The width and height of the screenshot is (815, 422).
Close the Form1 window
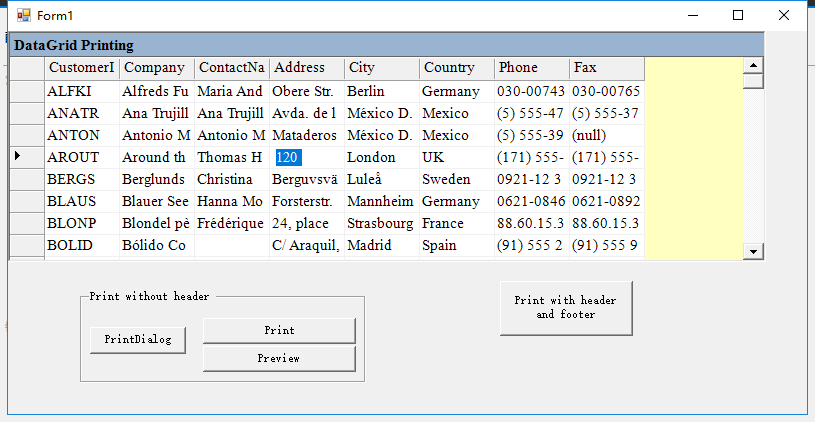click(784, 16)
